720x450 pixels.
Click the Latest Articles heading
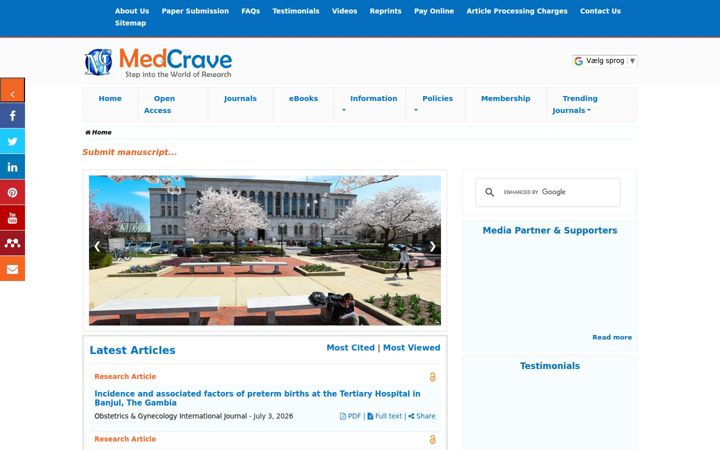[x=132, y=350]
